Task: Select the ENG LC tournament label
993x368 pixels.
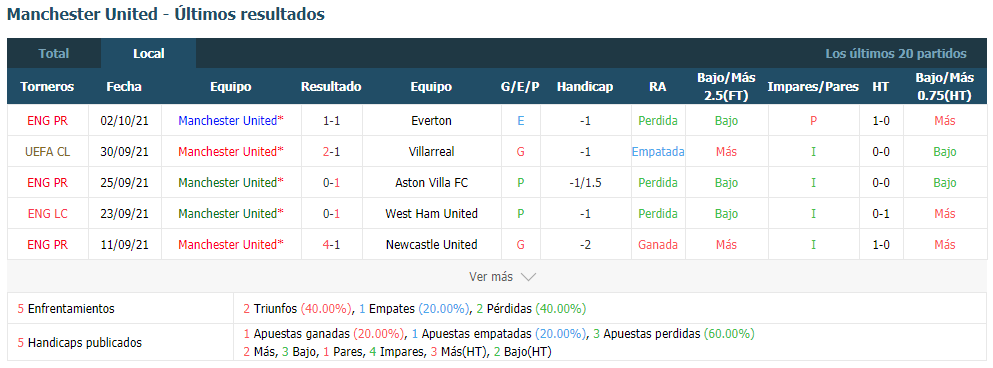Action: (x=47, y=213)
